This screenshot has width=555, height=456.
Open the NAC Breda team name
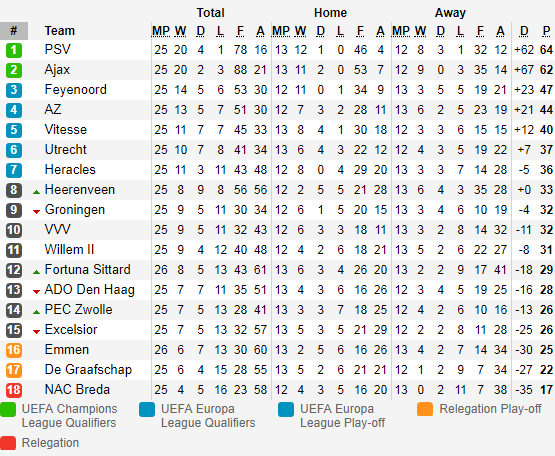coord(77,390)
